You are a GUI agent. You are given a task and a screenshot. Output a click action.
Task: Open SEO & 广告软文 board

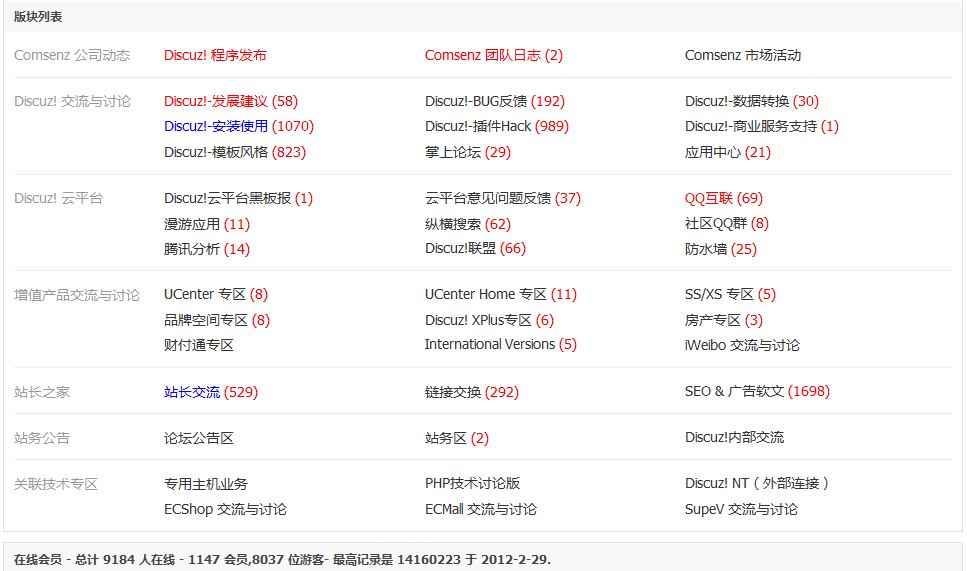tap(735, 392)
